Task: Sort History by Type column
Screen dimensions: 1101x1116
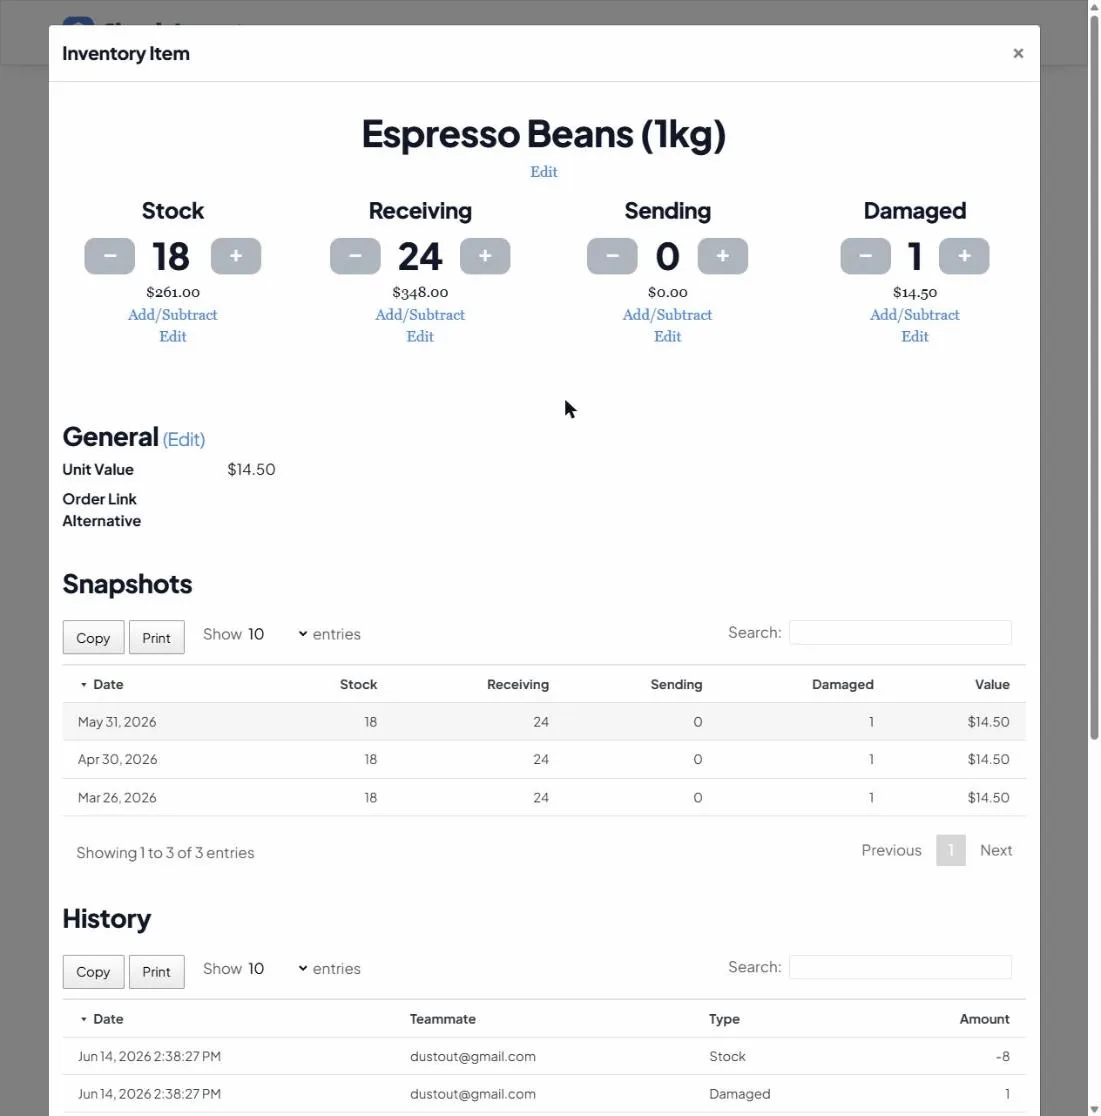Action: tap(724, 1019)
